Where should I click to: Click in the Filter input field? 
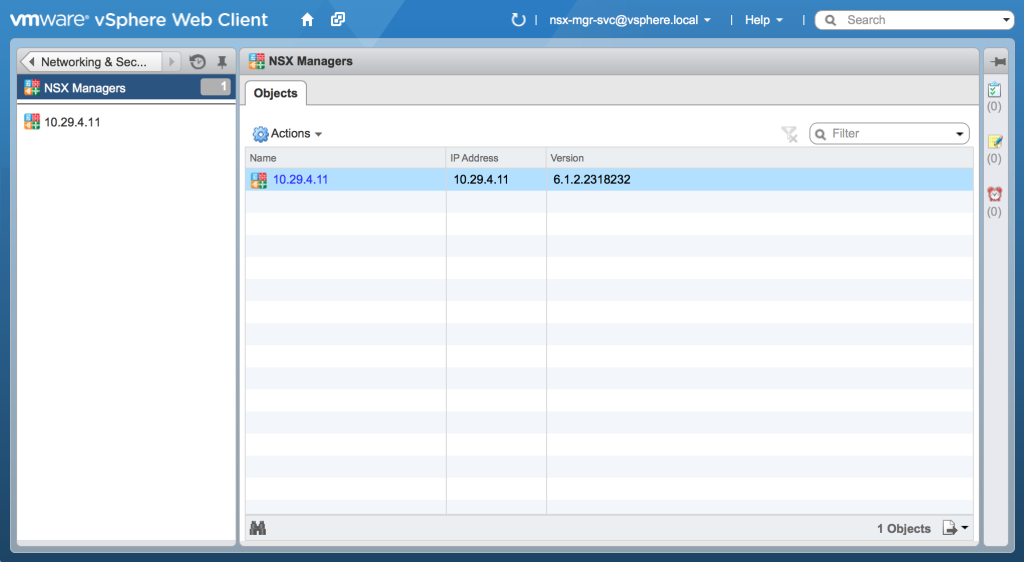coord(889,134)
